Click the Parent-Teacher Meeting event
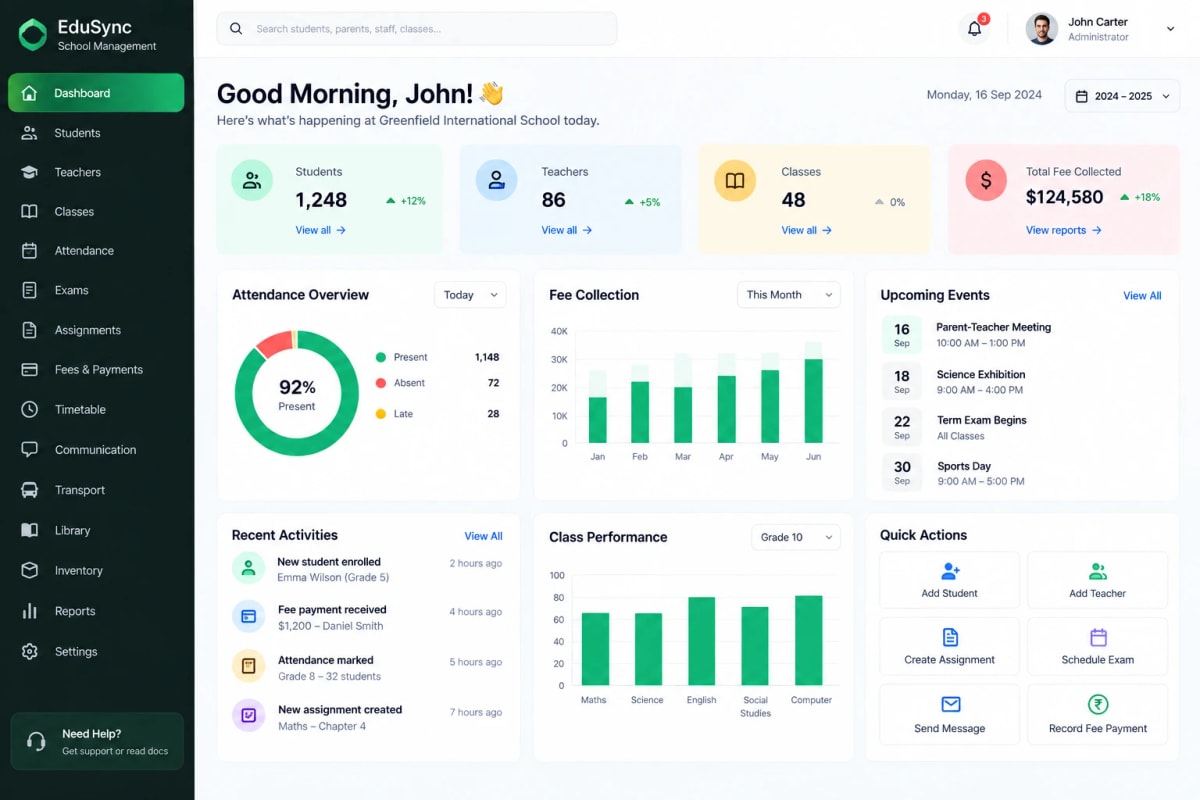The width and height of the screenshot is (1200, 800). pyautogui.click(x=1023, y=335)
